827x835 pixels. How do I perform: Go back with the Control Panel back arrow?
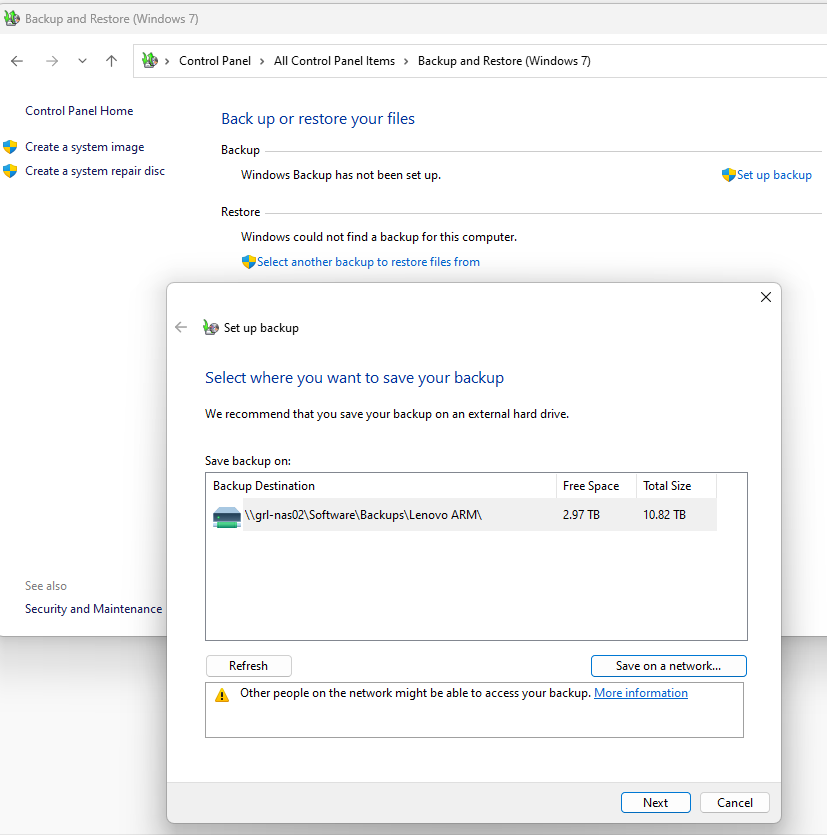pos(17,61)
